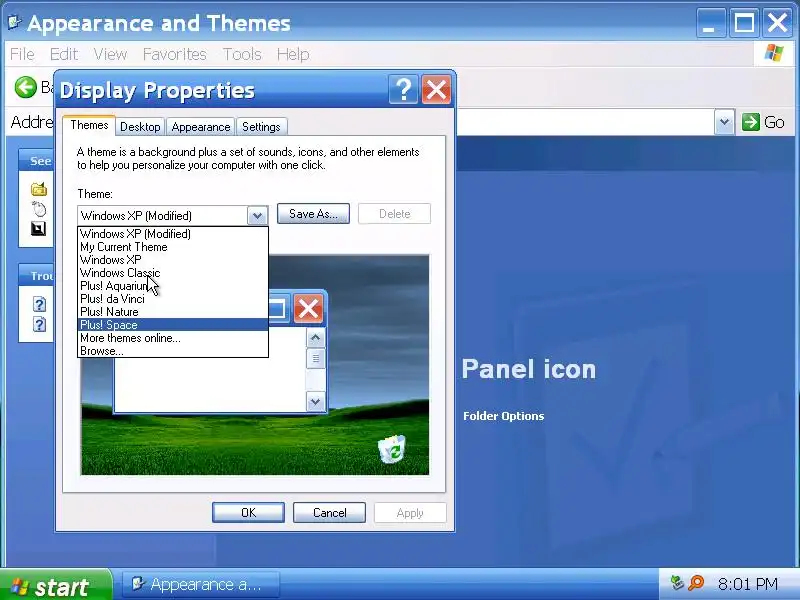Click the red close X in preview window
Image resolution: width=800 pixels, height=600 pixels.
308,309
